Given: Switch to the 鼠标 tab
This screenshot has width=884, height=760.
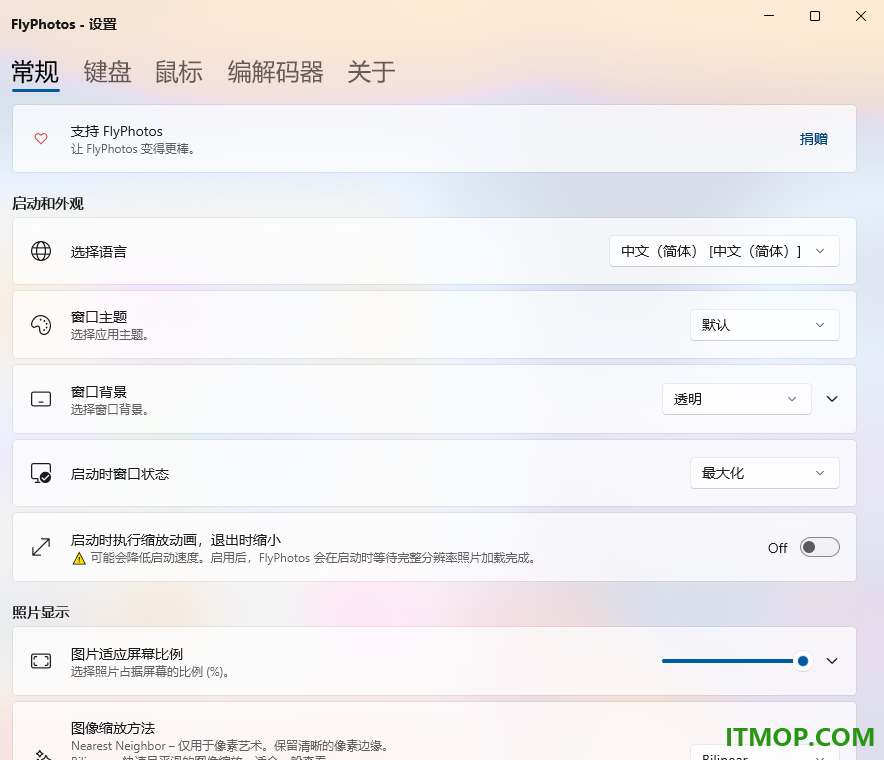Looking at the screenshot, I should pos(179,72).
